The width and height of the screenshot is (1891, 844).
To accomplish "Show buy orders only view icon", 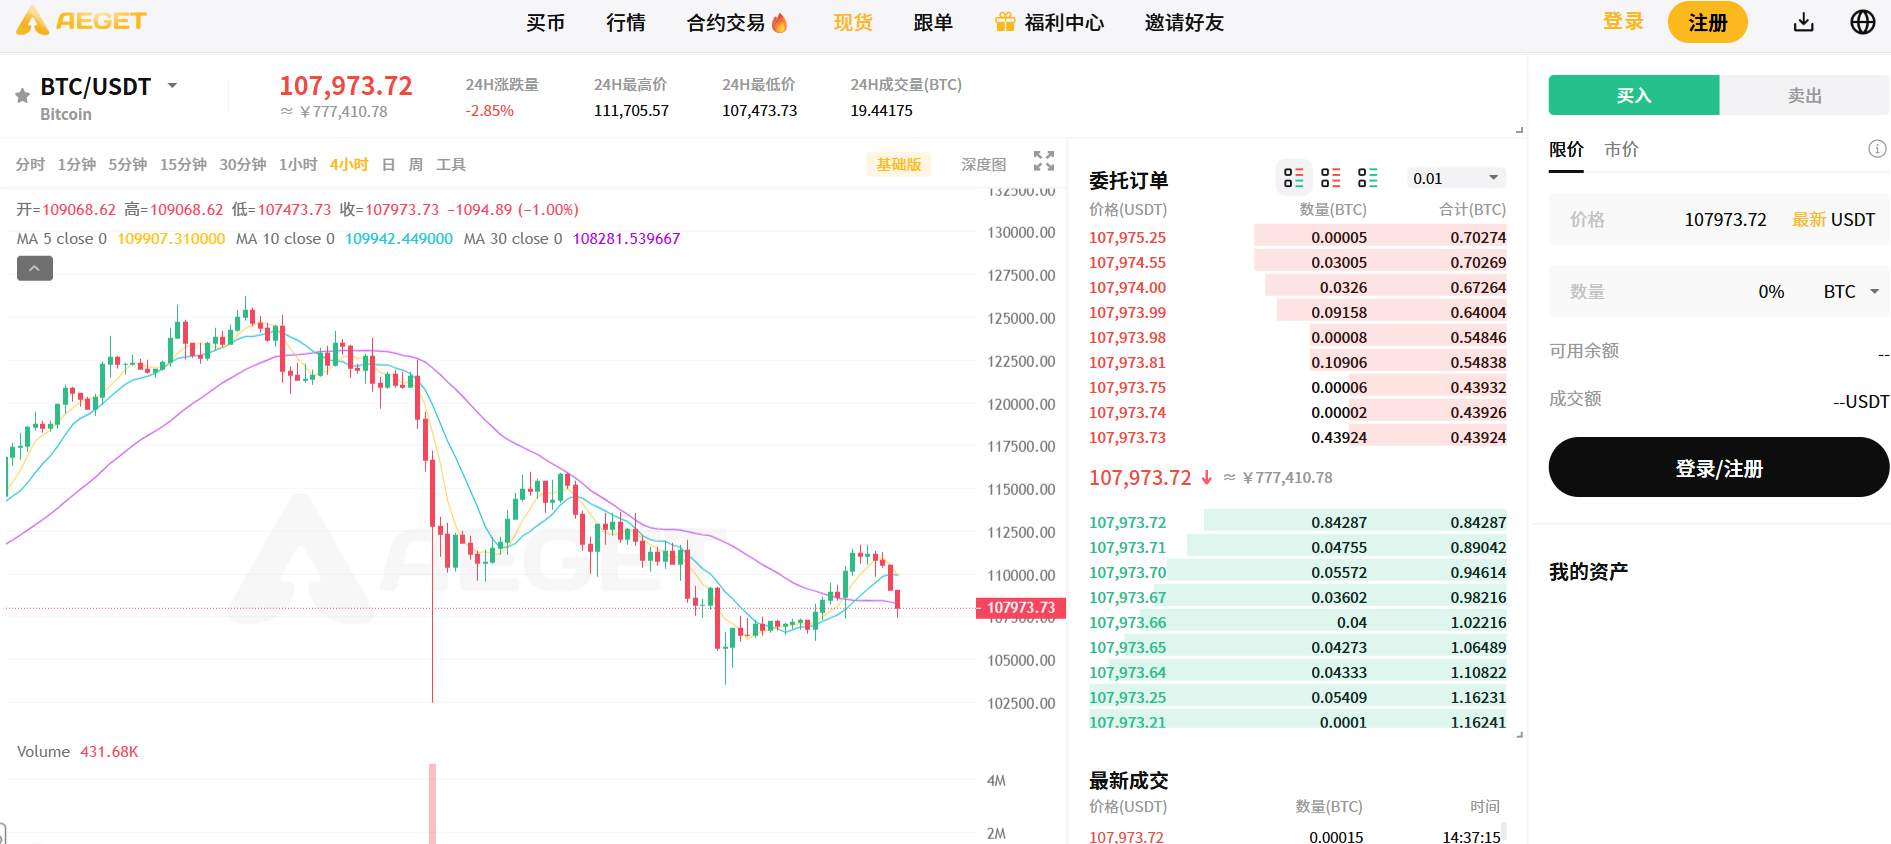I will click(x=1367, y=178).
